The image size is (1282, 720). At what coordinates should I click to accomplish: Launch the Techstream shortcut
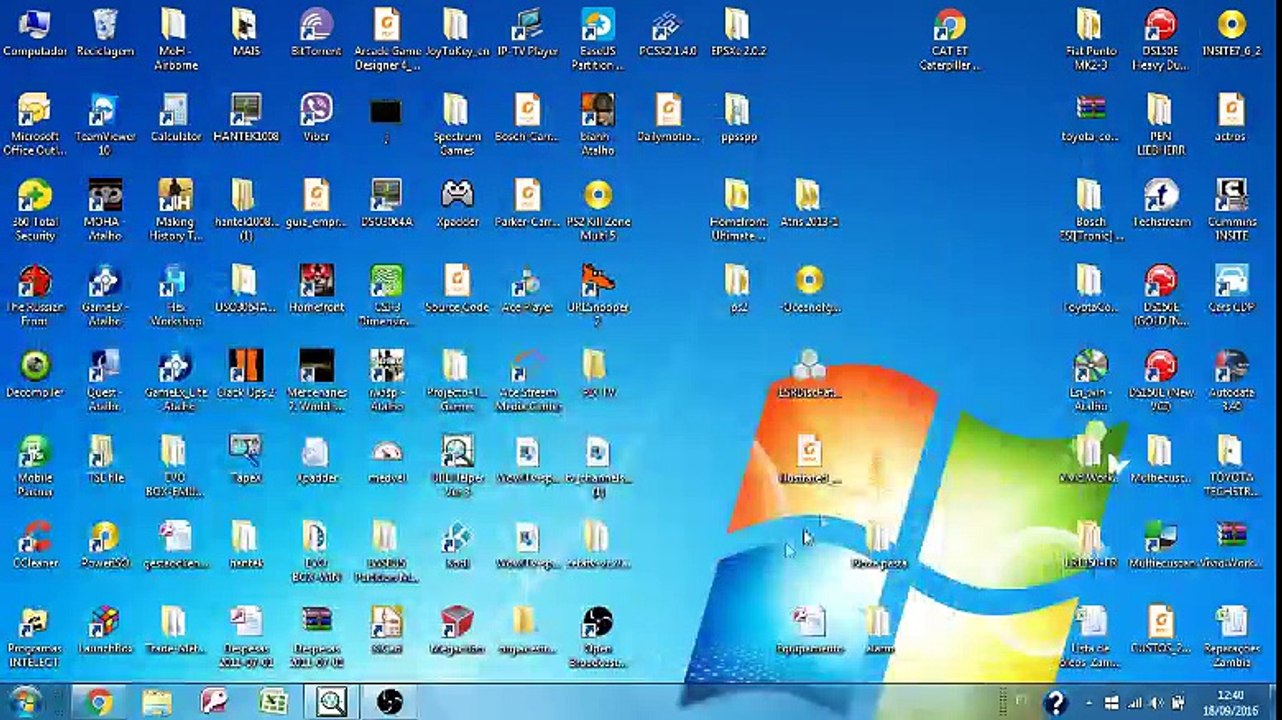pyautogui.click(x=1160, y=204)
